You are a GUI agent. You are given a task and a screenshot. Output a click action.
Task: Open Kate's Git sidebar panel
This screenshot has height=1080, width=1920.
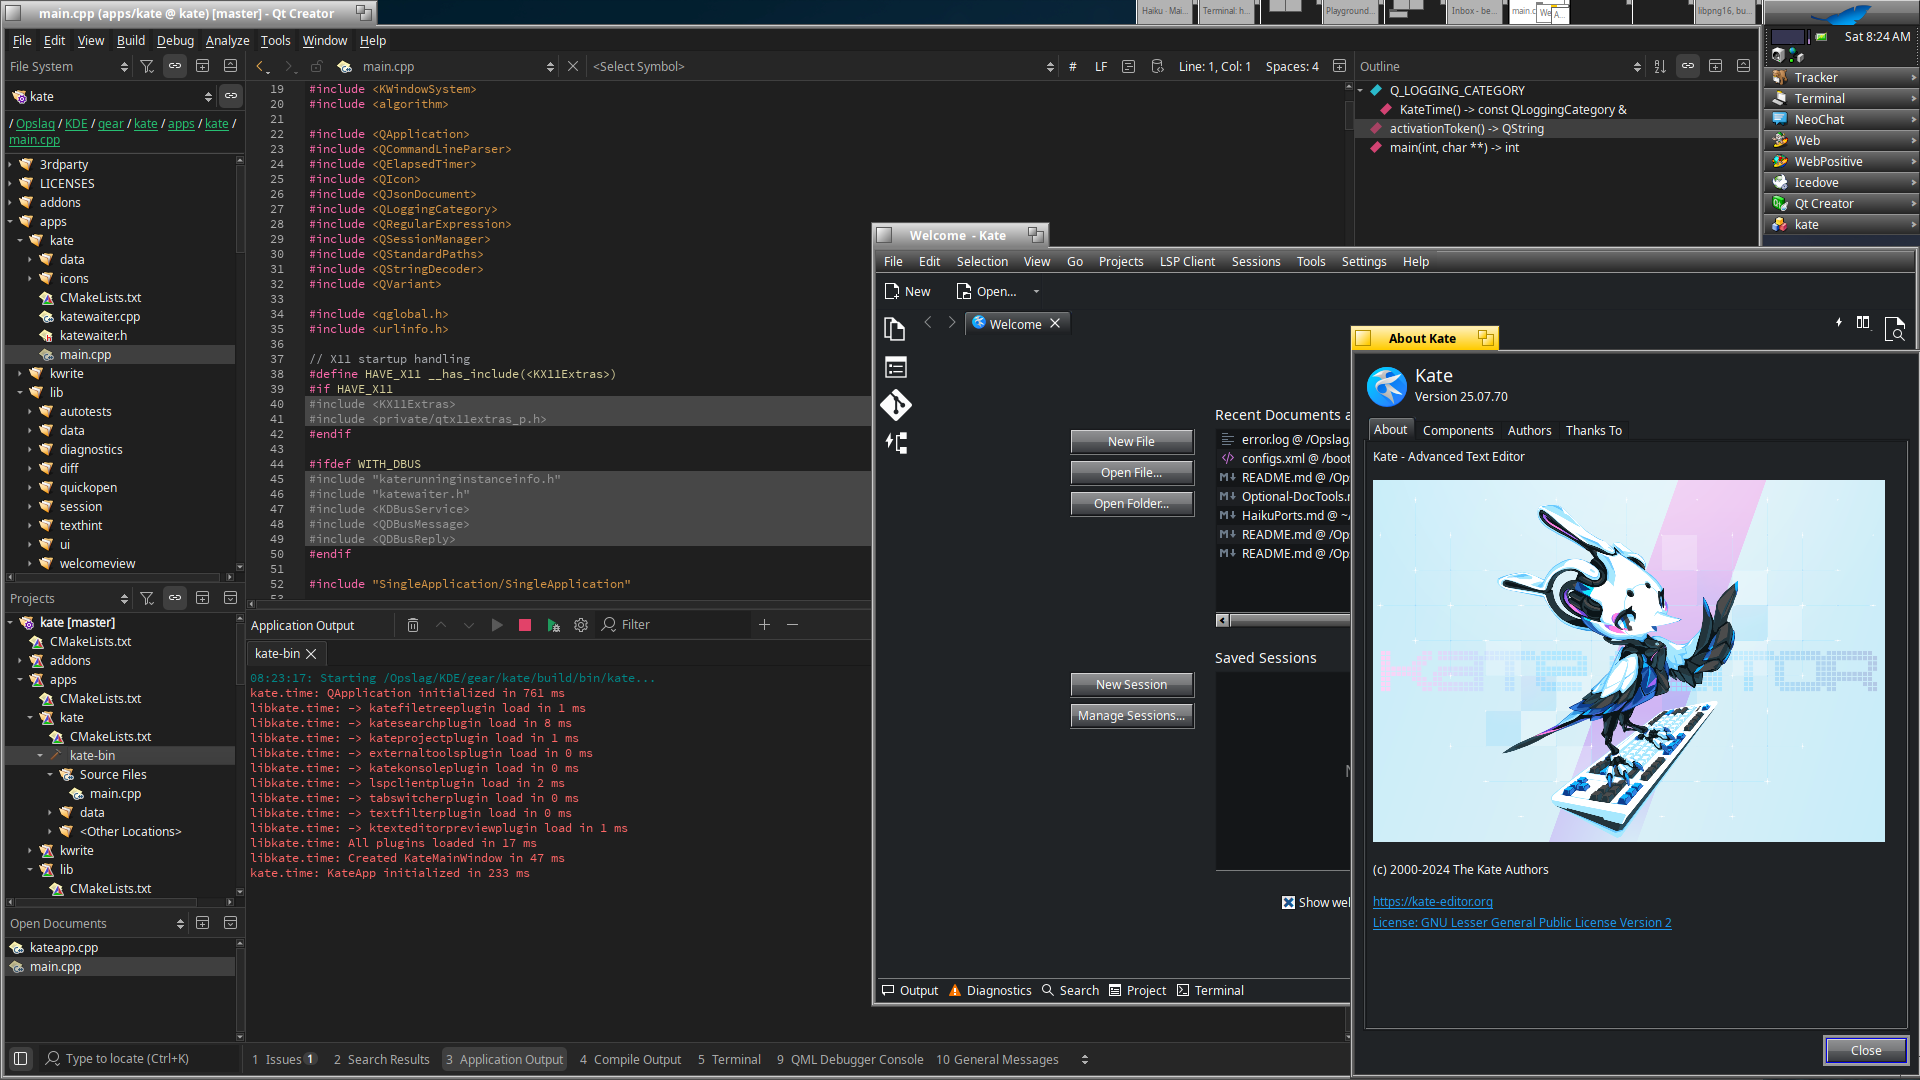[x=895, y=405]
